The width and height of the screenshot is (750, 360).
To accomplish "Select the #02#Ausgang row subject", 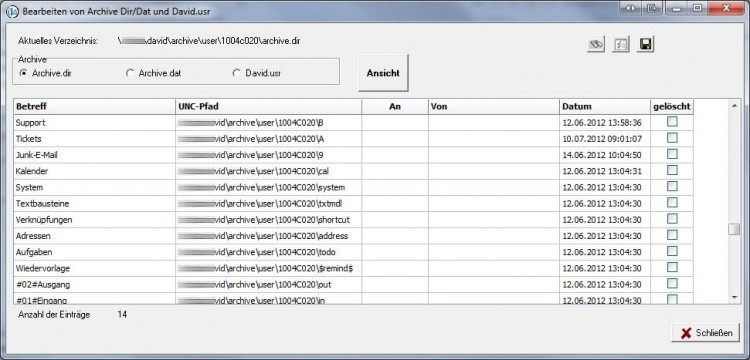I will pyautogui.click(x=43, y=285).
